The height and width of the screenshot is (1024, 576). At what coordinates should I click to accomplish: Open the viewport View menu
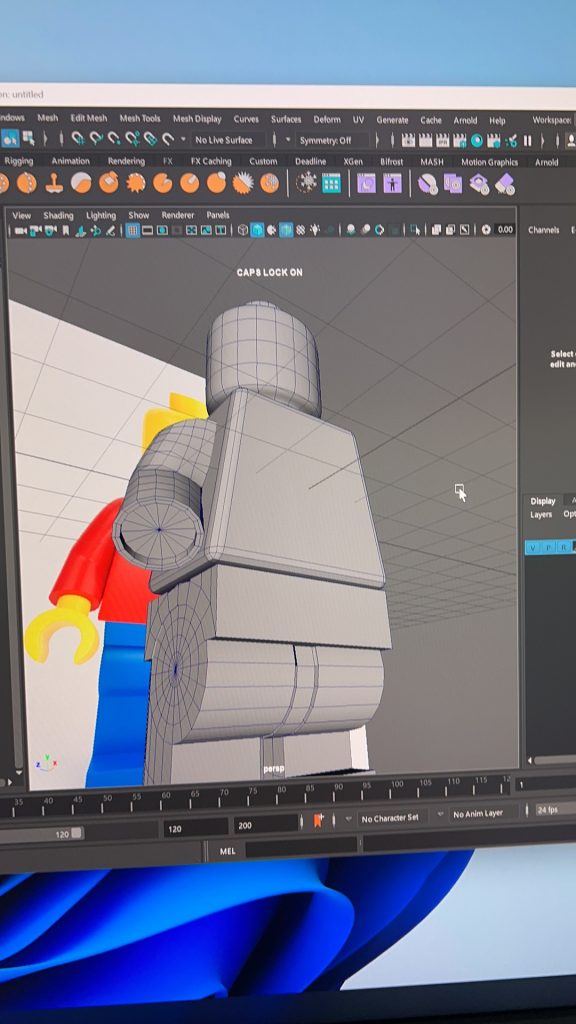tap(22, 215)
